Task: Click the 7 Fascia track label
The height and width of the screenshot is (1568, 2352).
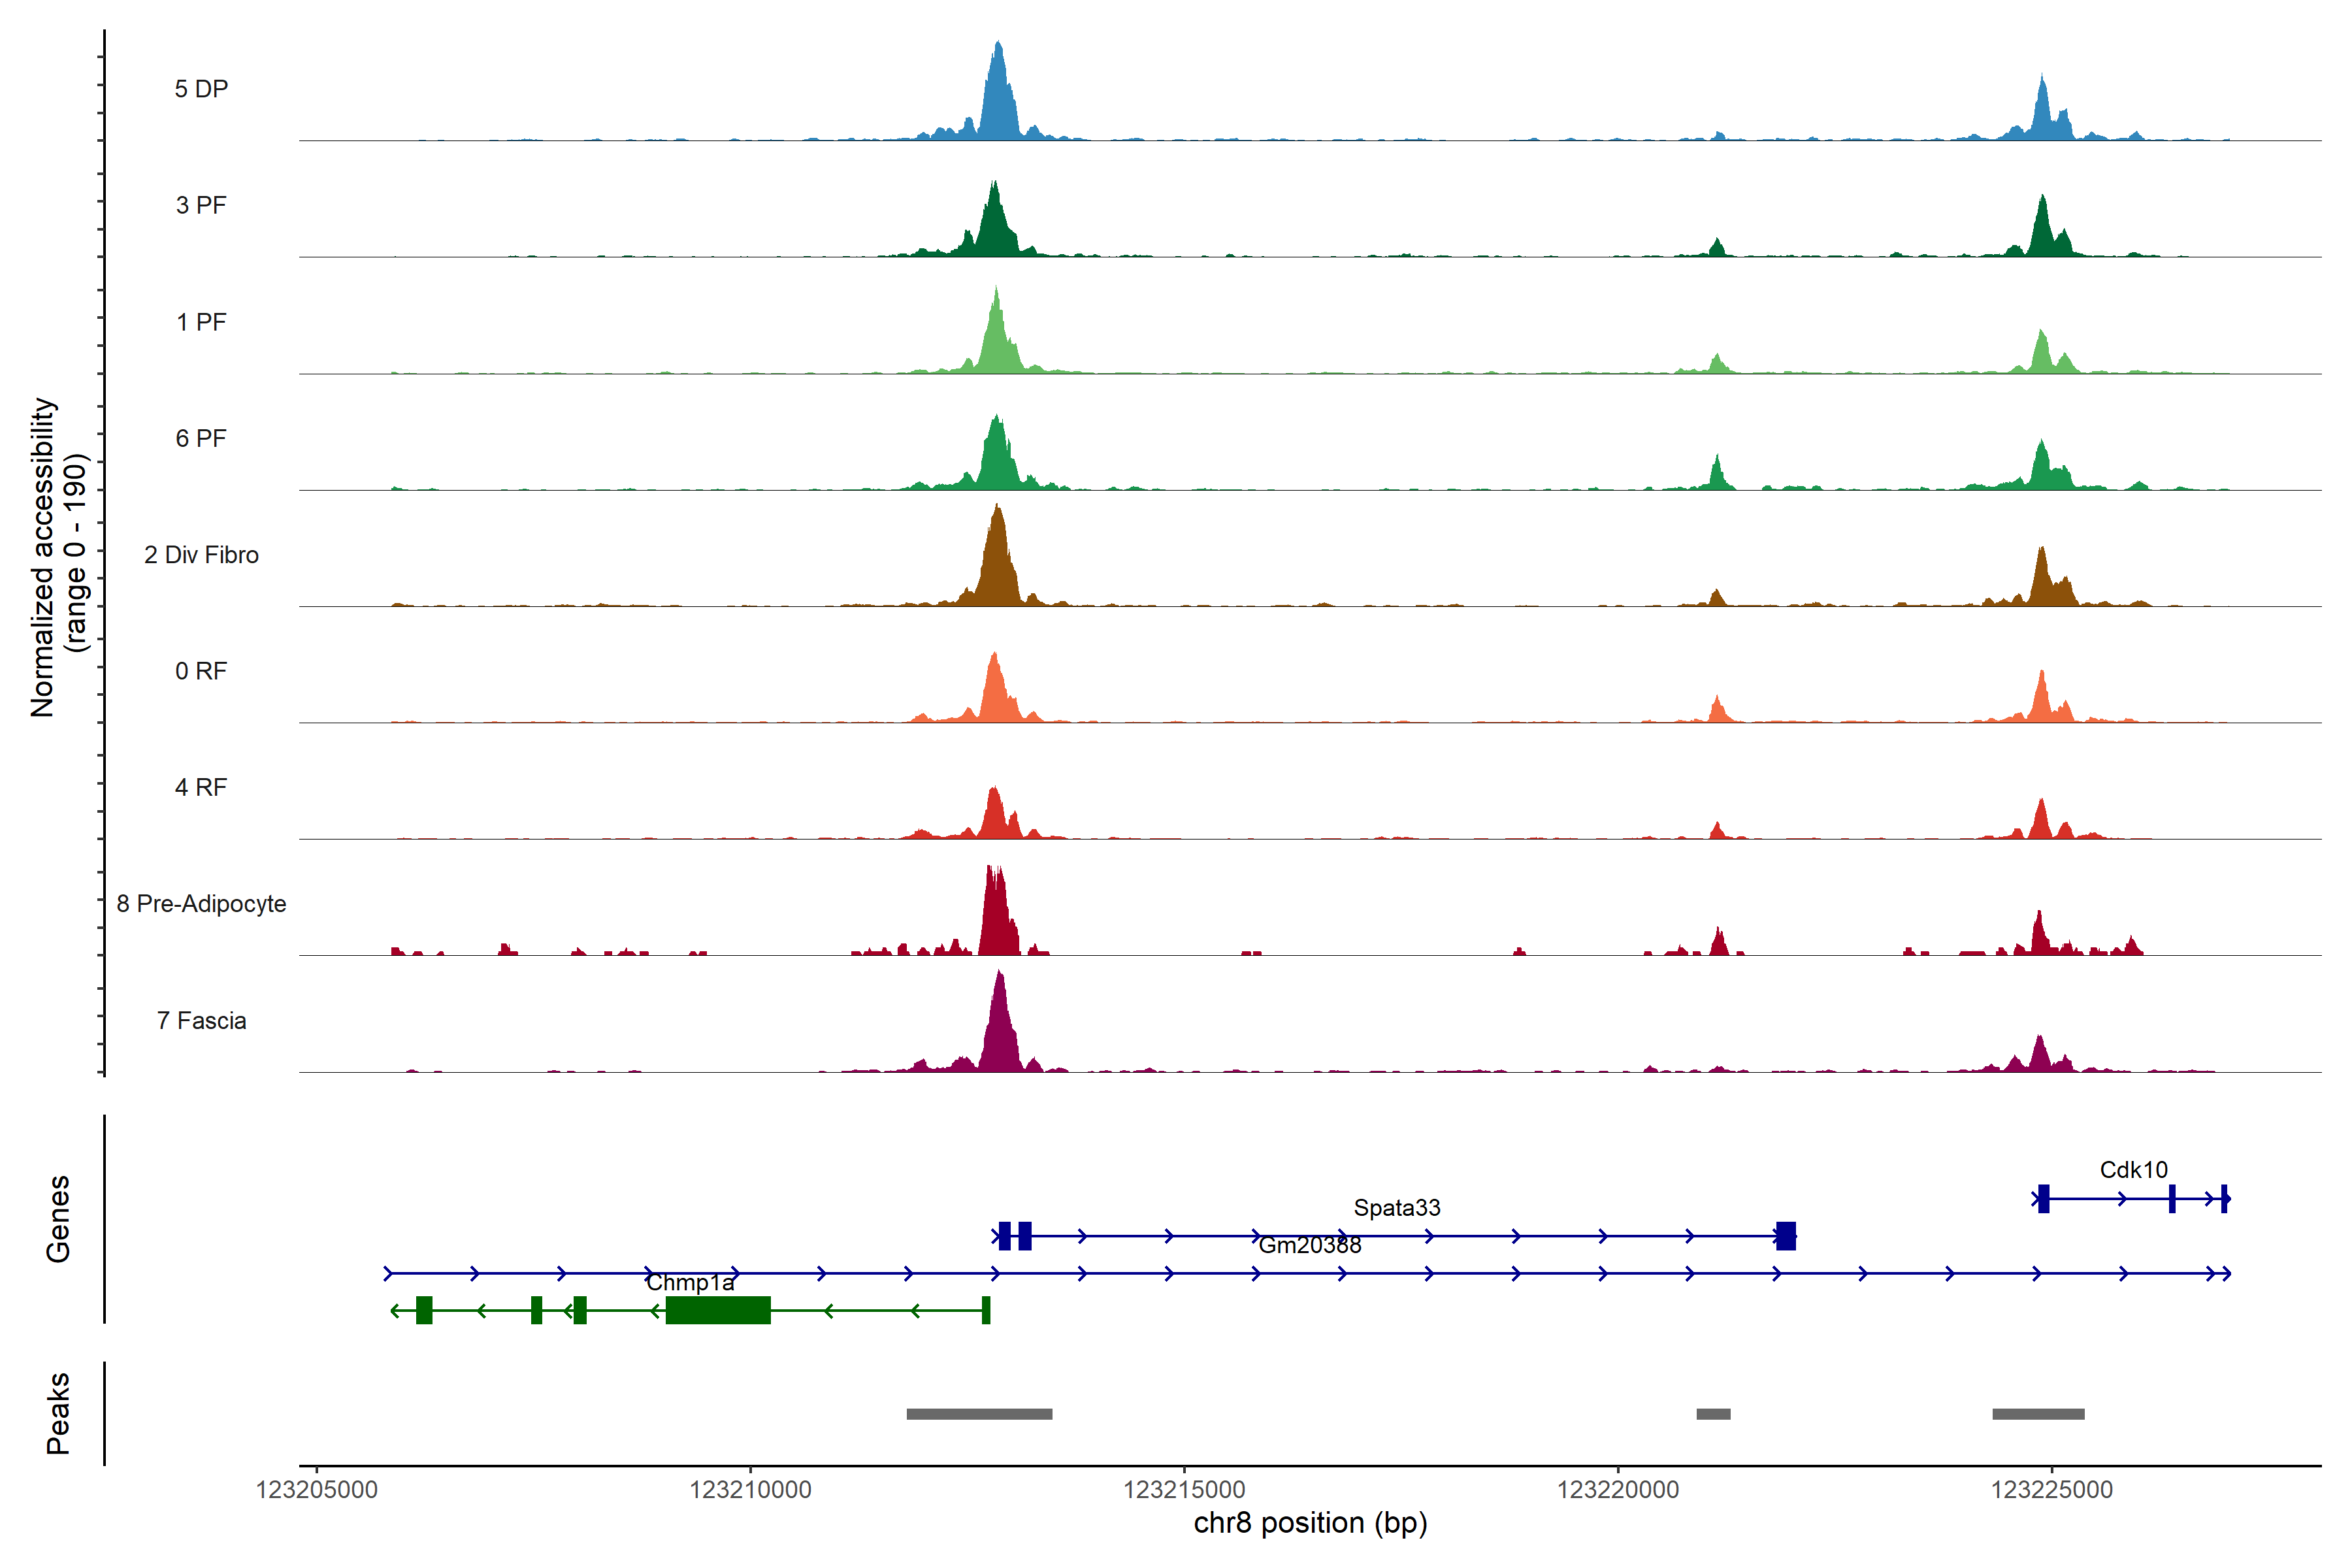Action: click(x=201, y=1021)
